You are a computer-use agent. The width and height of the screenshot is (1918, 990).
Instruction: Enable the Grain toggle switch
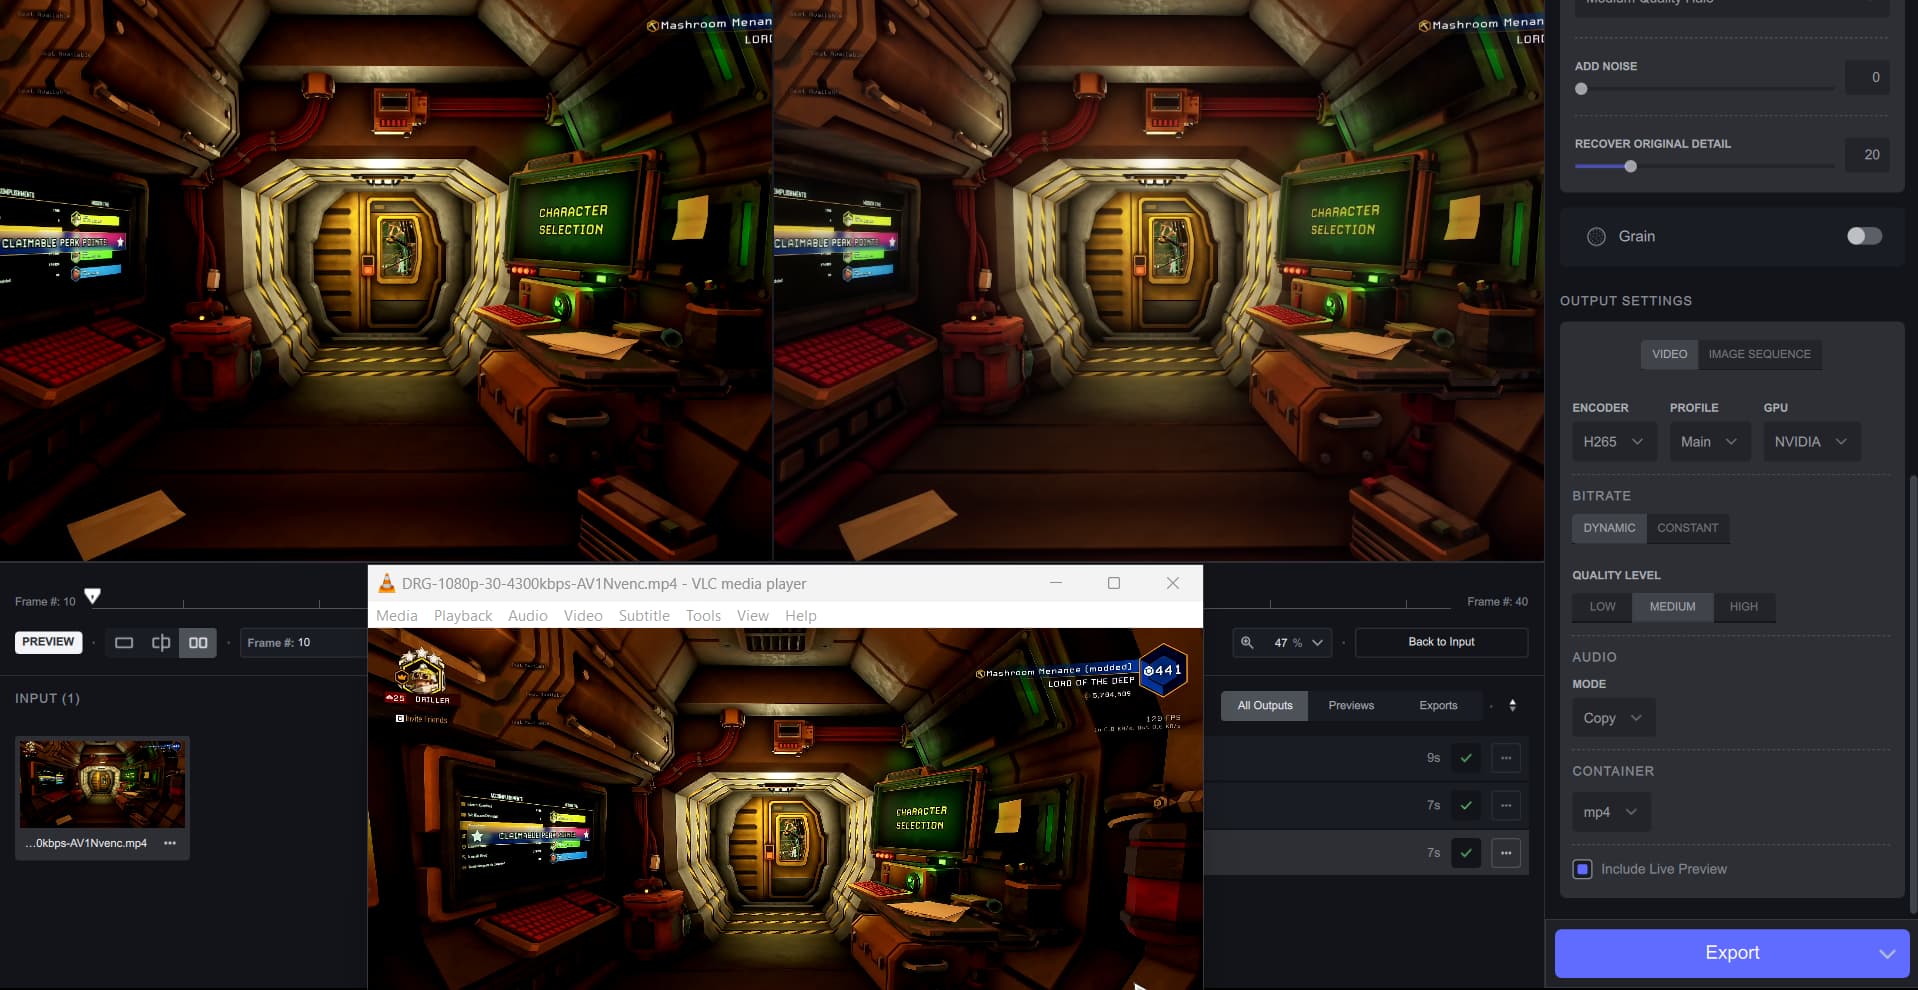[x=1863, y=236]
